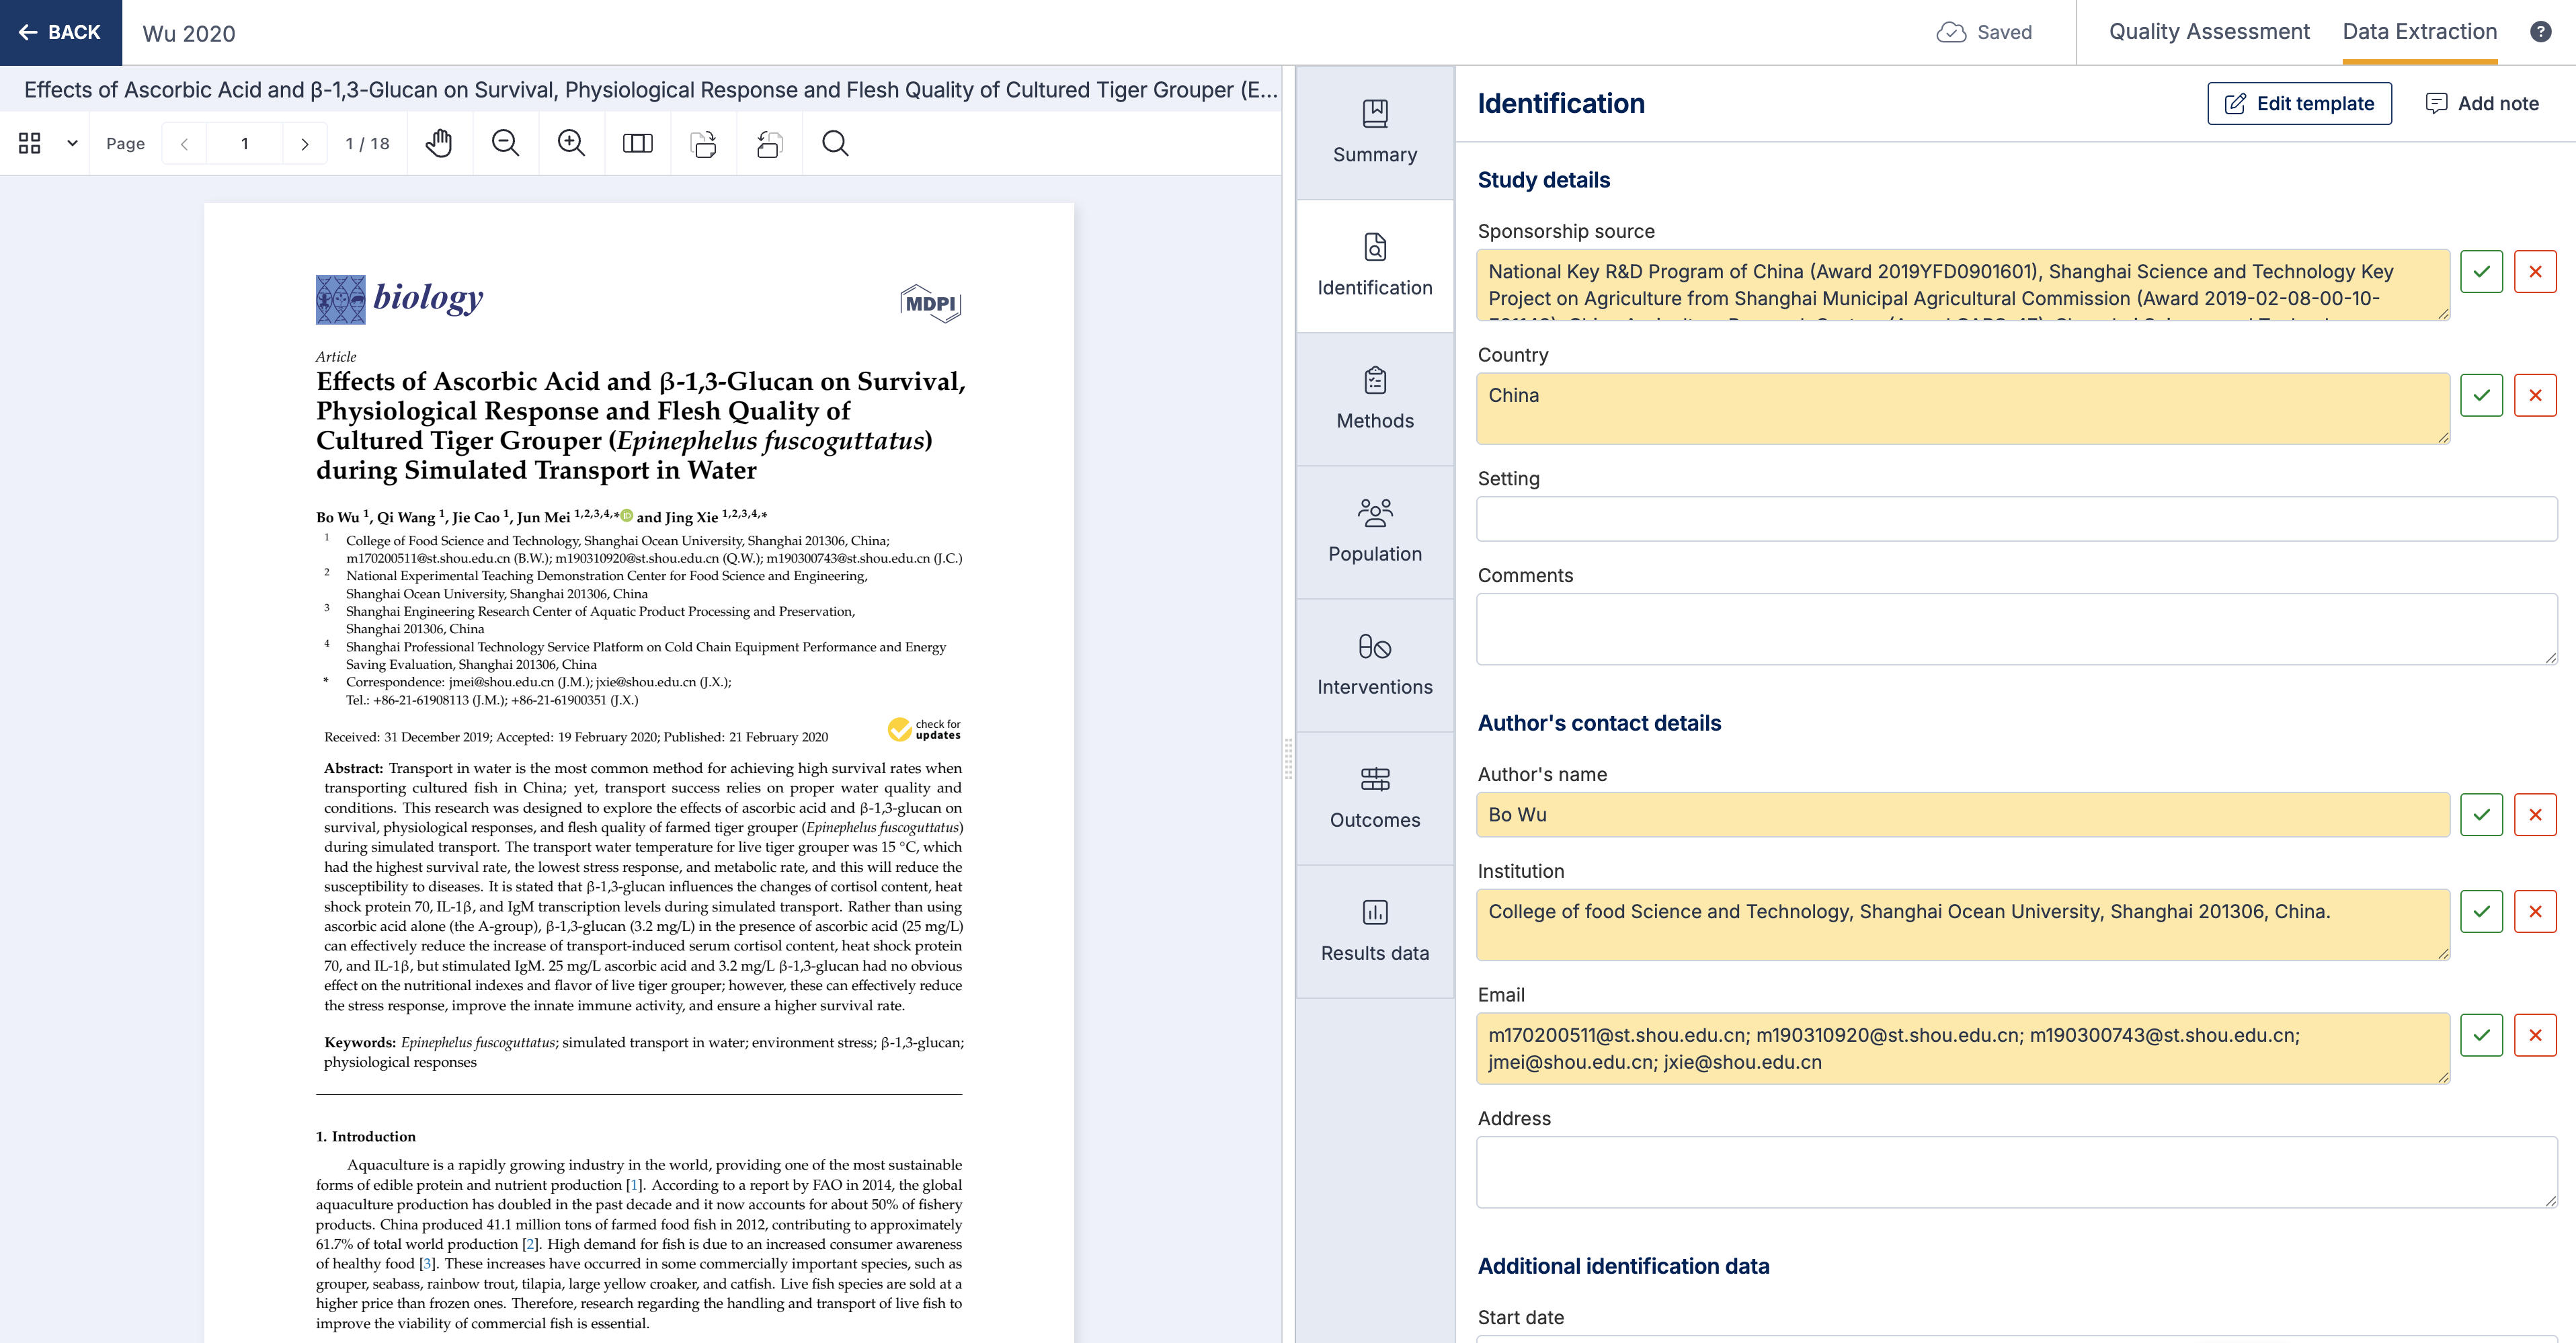The height and width of the screenshot is (1343, 2576).
Task: Click the Add note button
Action: pos(2482,104)
